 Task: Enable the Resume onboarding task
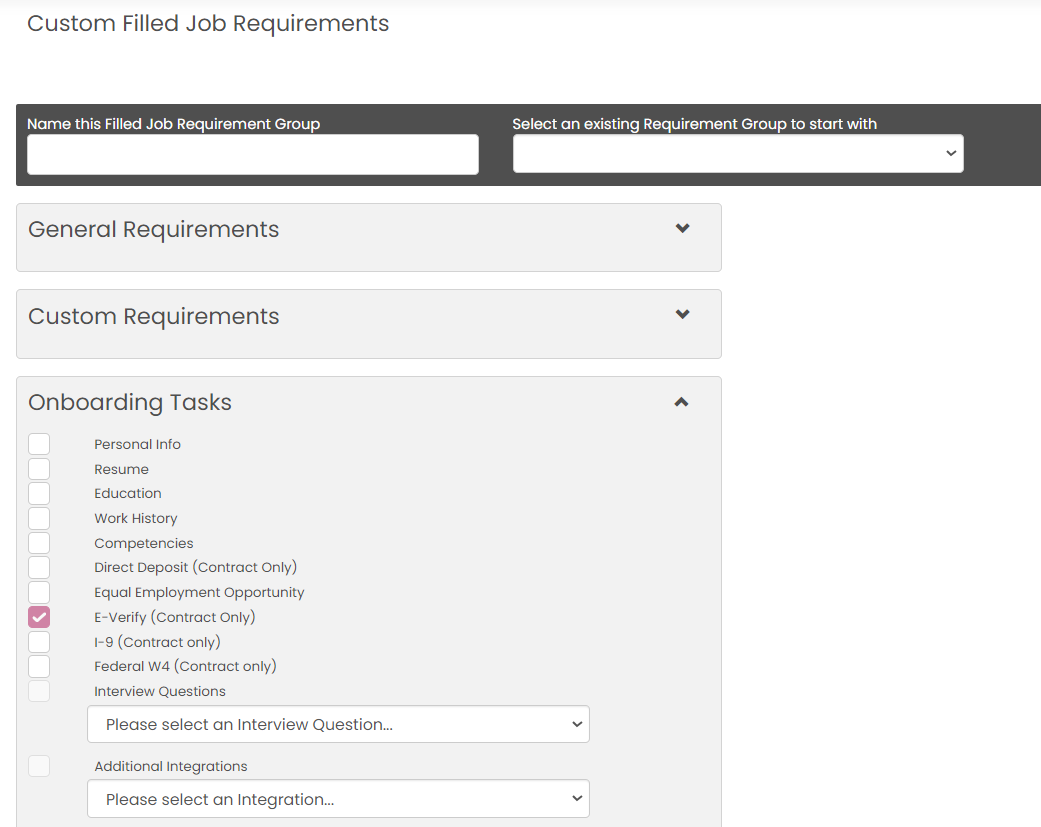pyautogui.click(x=39, y=469)
